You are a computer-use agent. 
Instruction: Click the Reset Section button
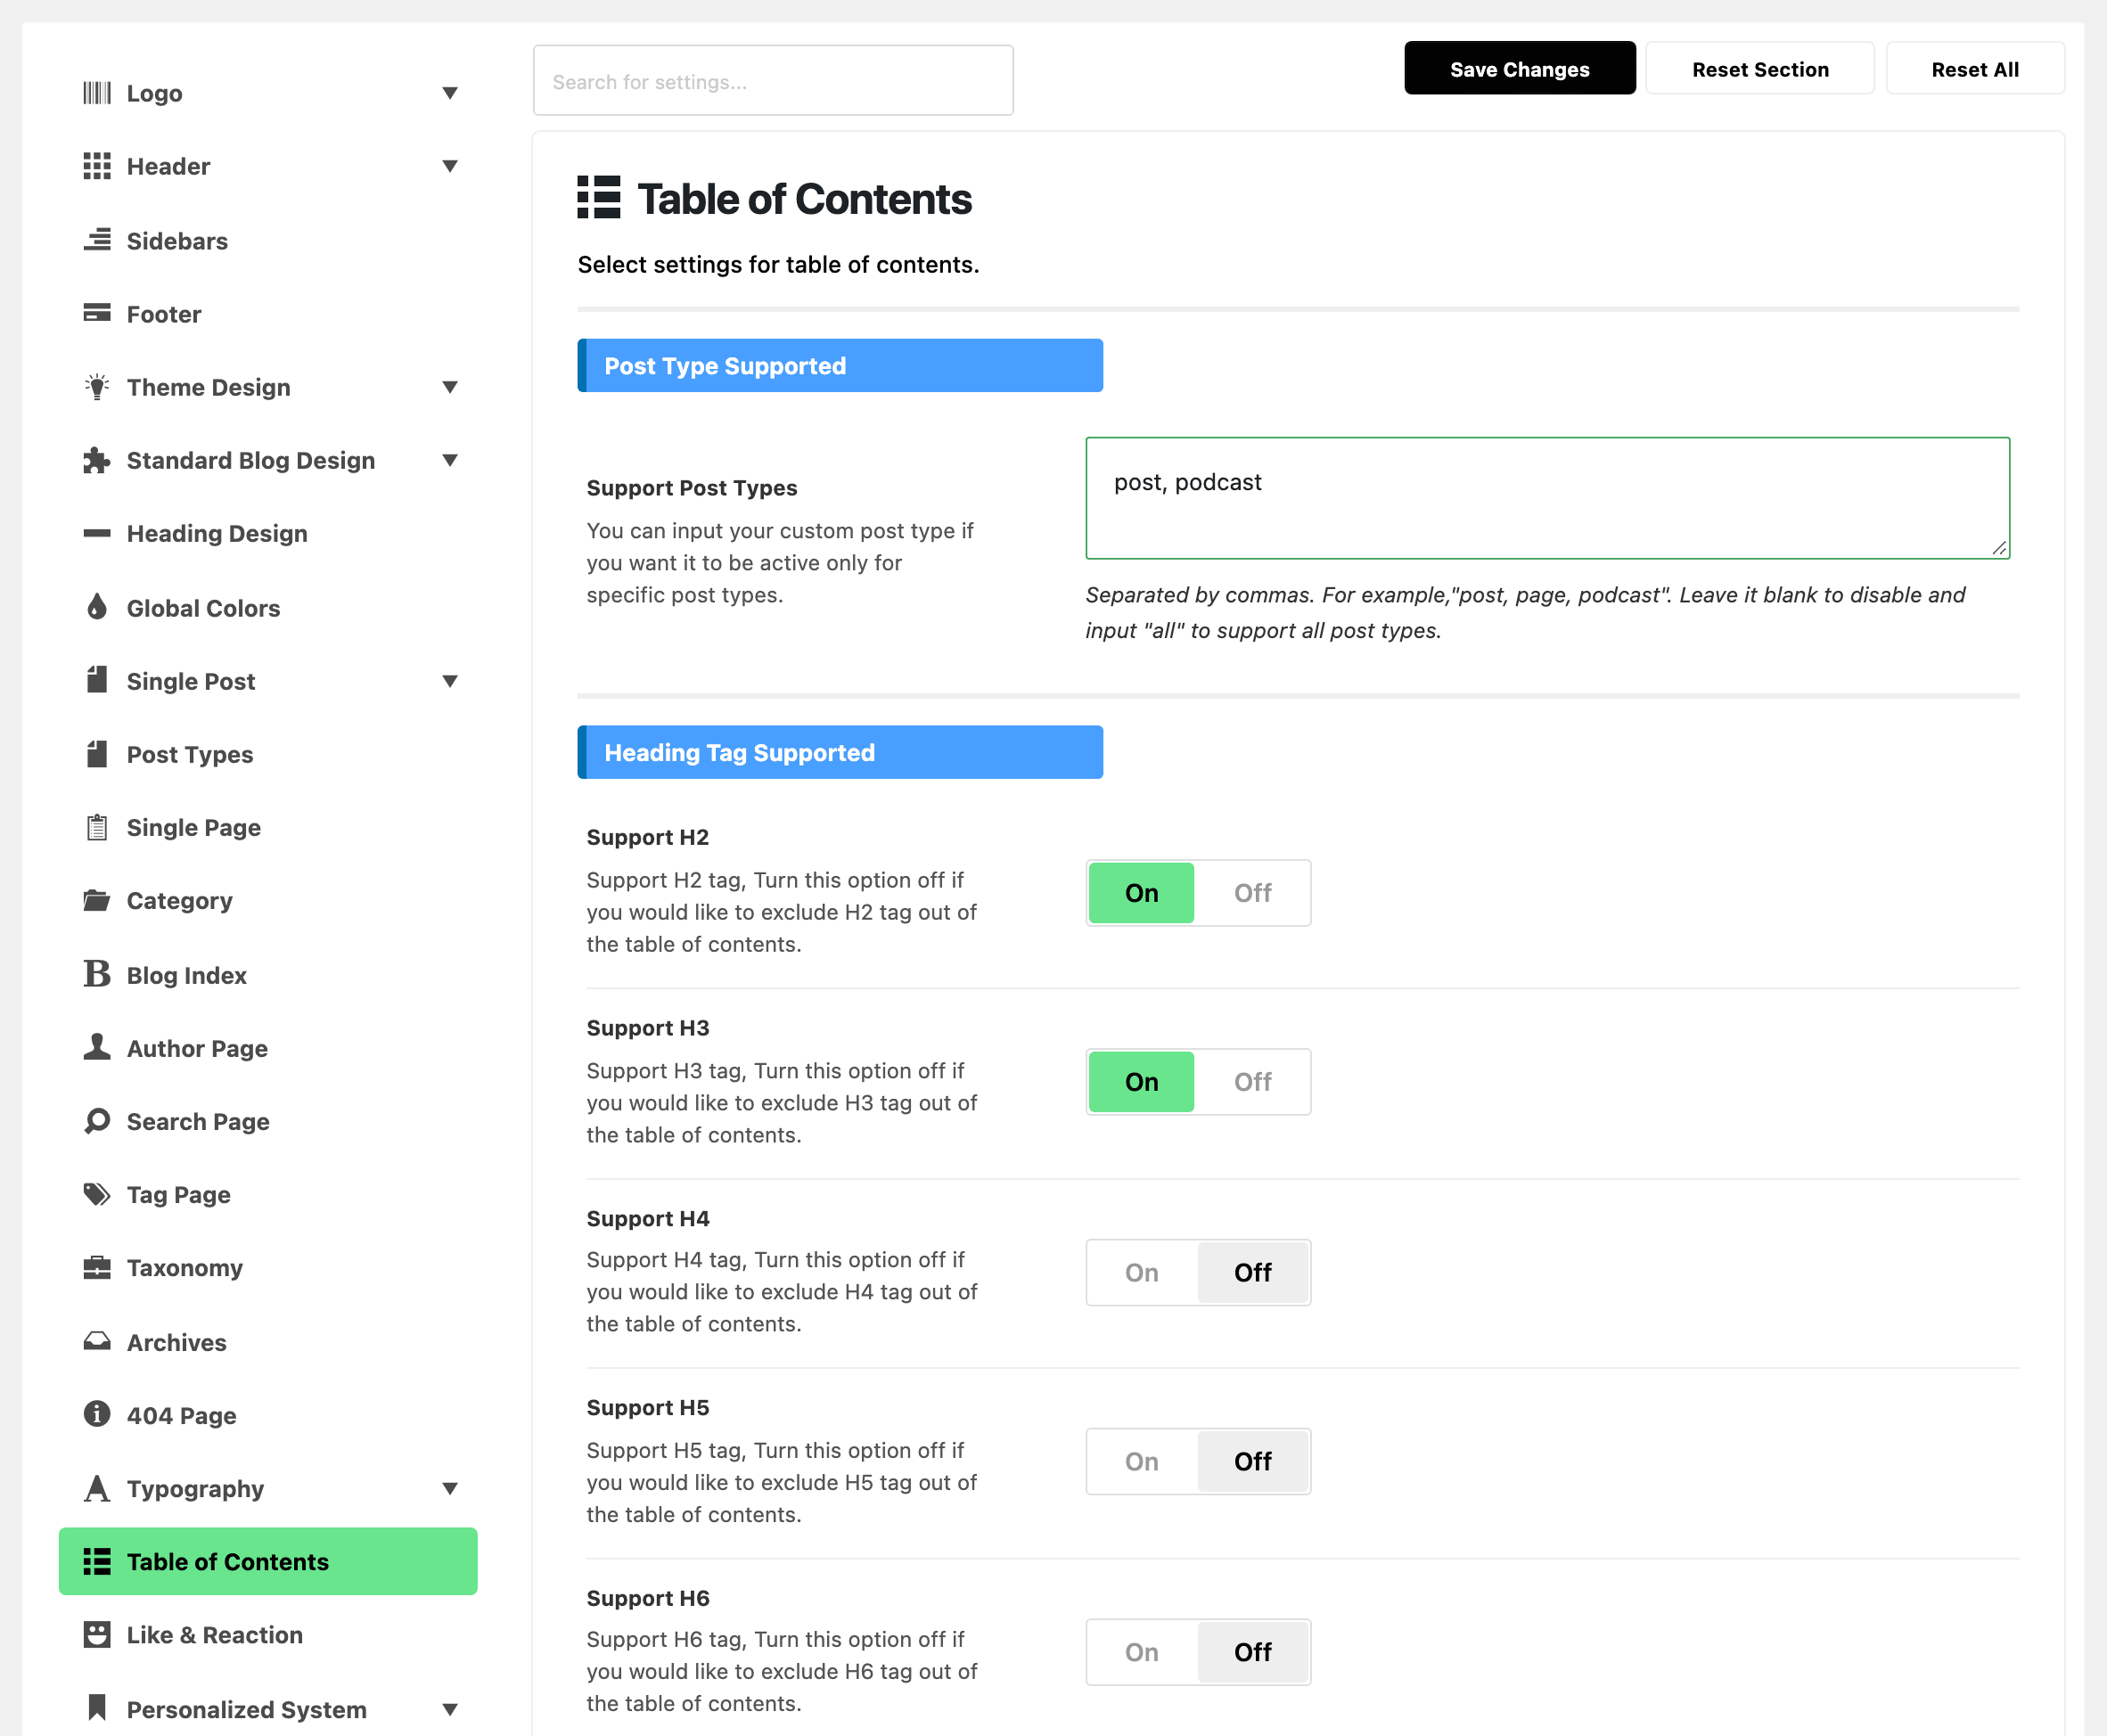point(1759,69)
